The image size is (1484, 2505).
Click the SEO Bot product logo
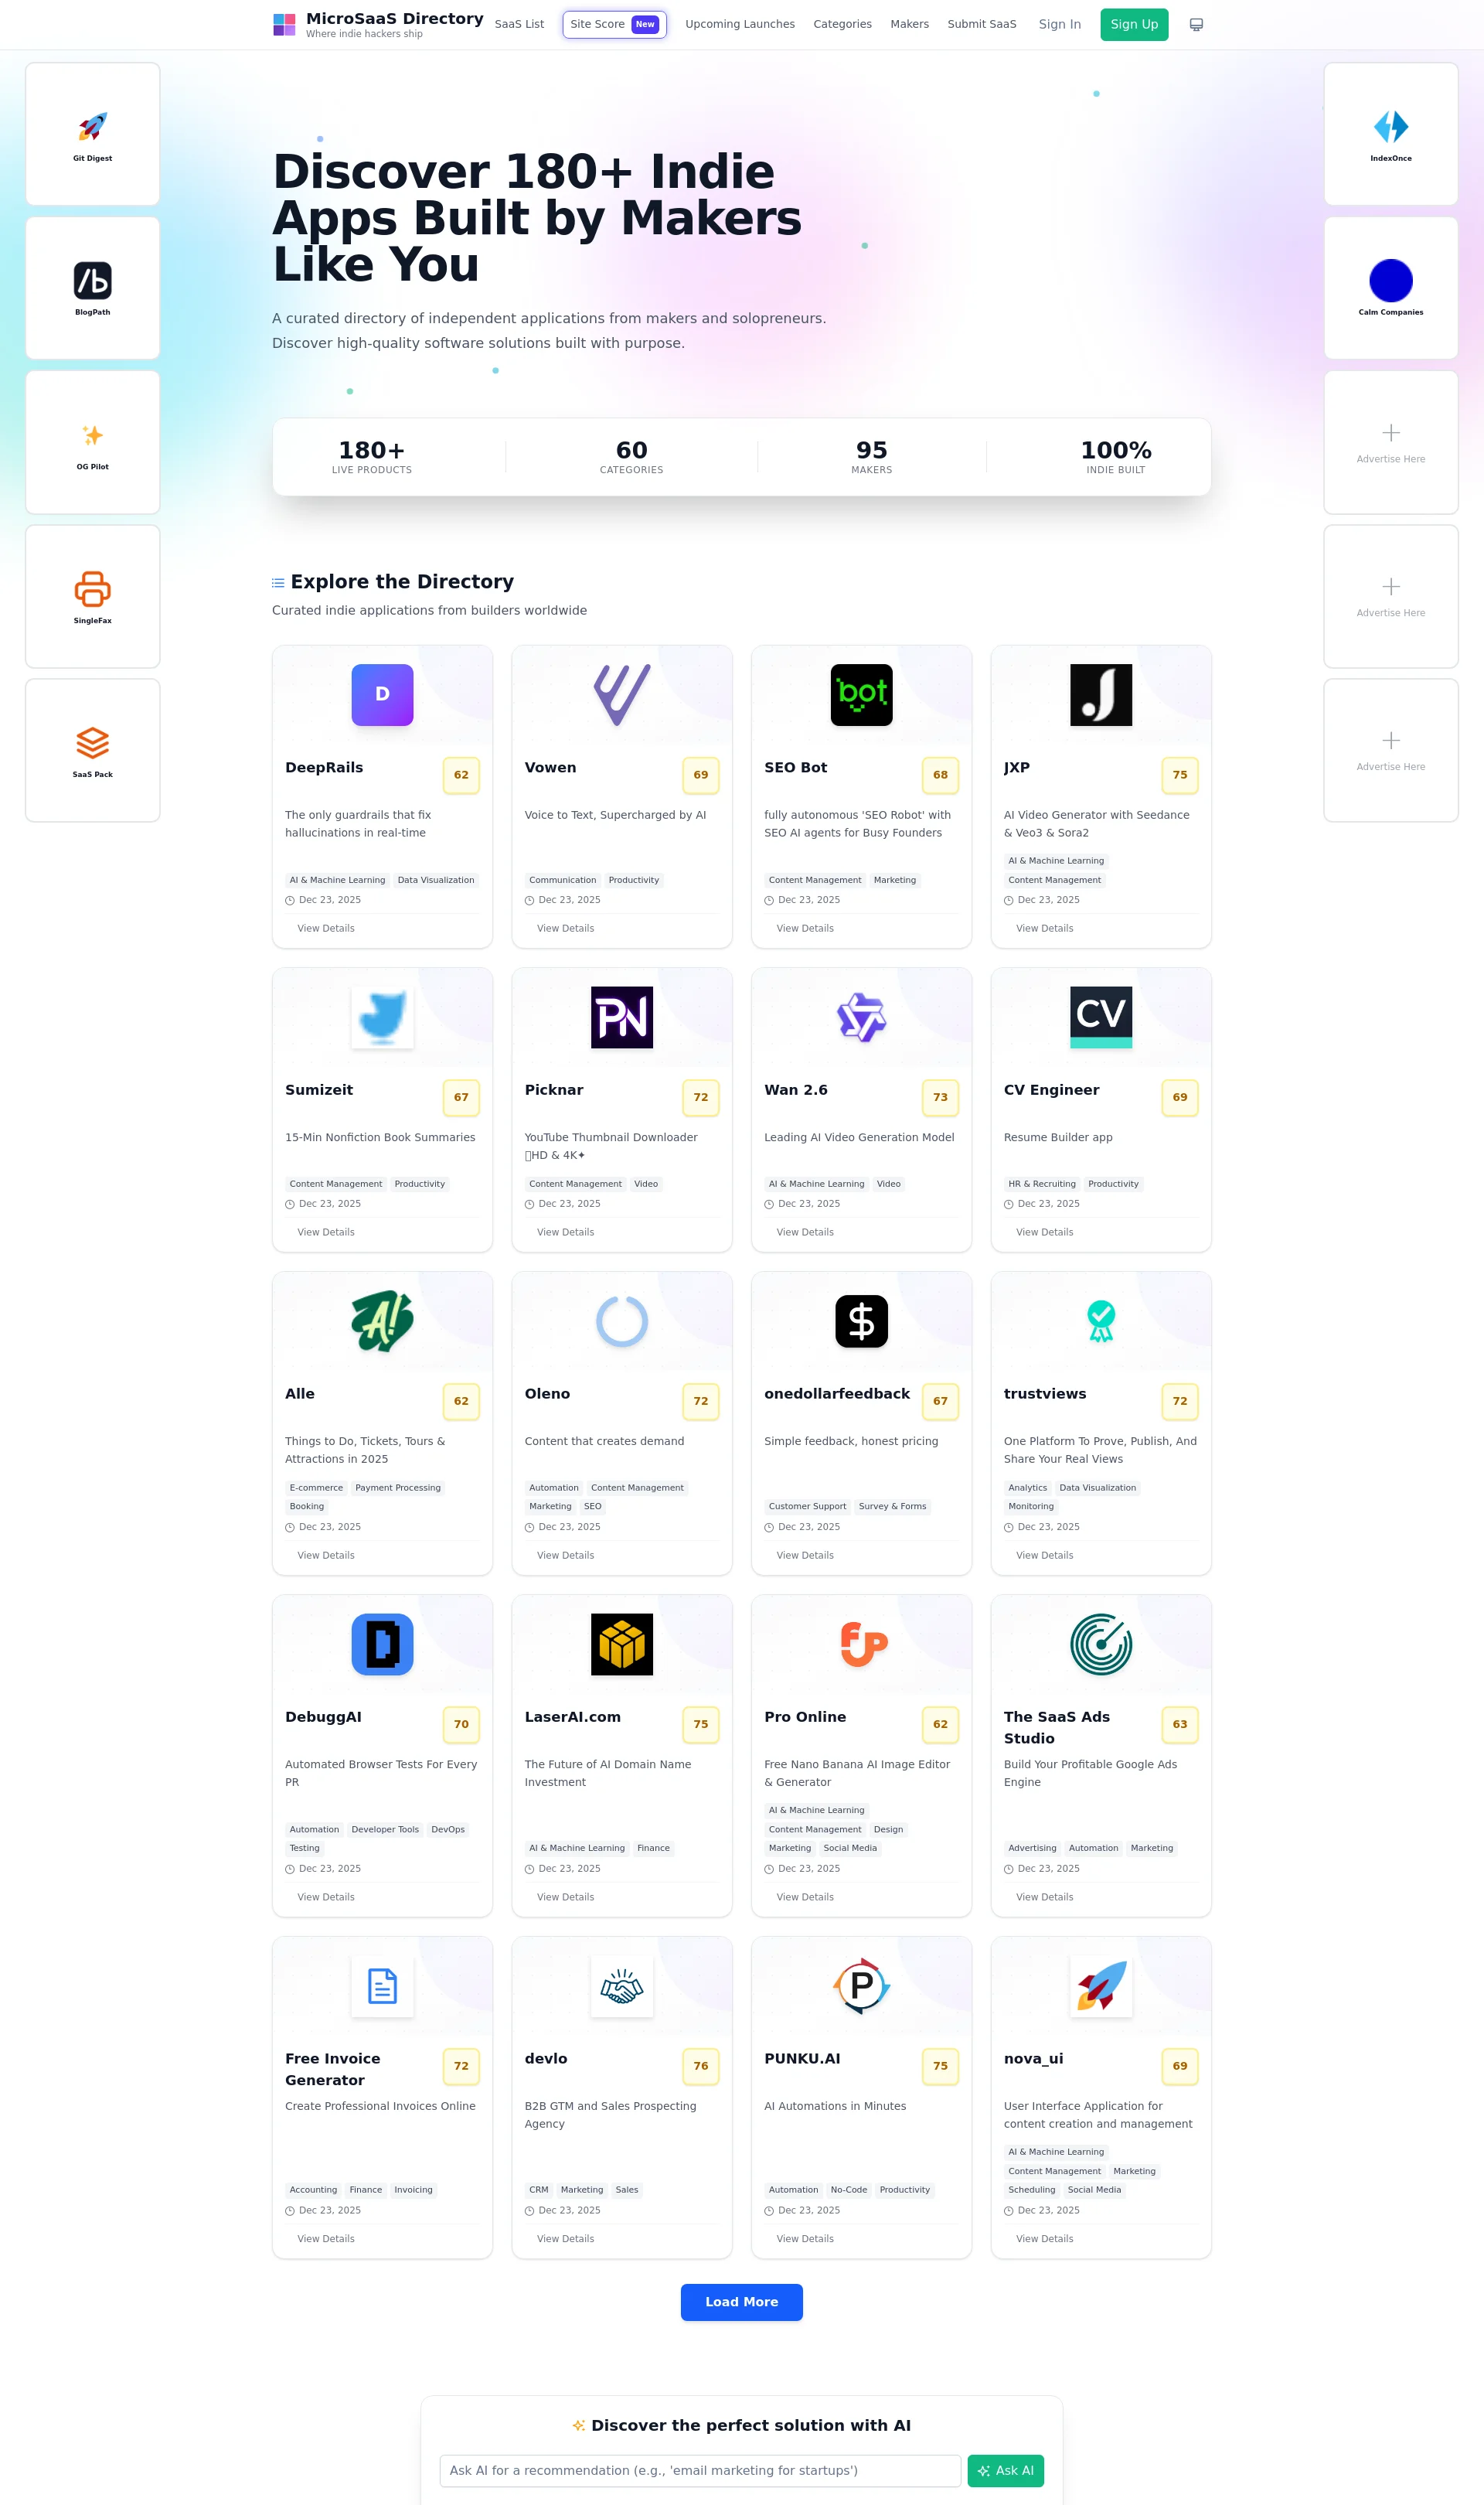[x=861, y=695]
